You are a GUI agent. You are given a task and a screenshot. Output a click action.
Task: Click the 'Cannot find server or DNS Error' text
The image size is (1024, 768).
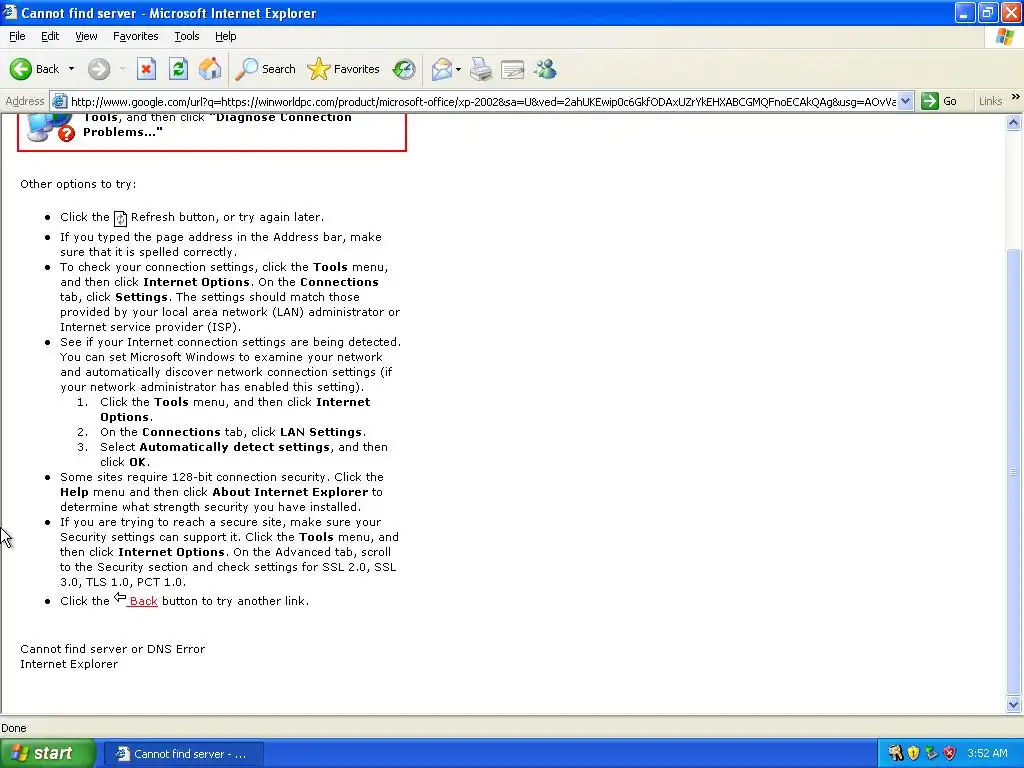(112, 649)
